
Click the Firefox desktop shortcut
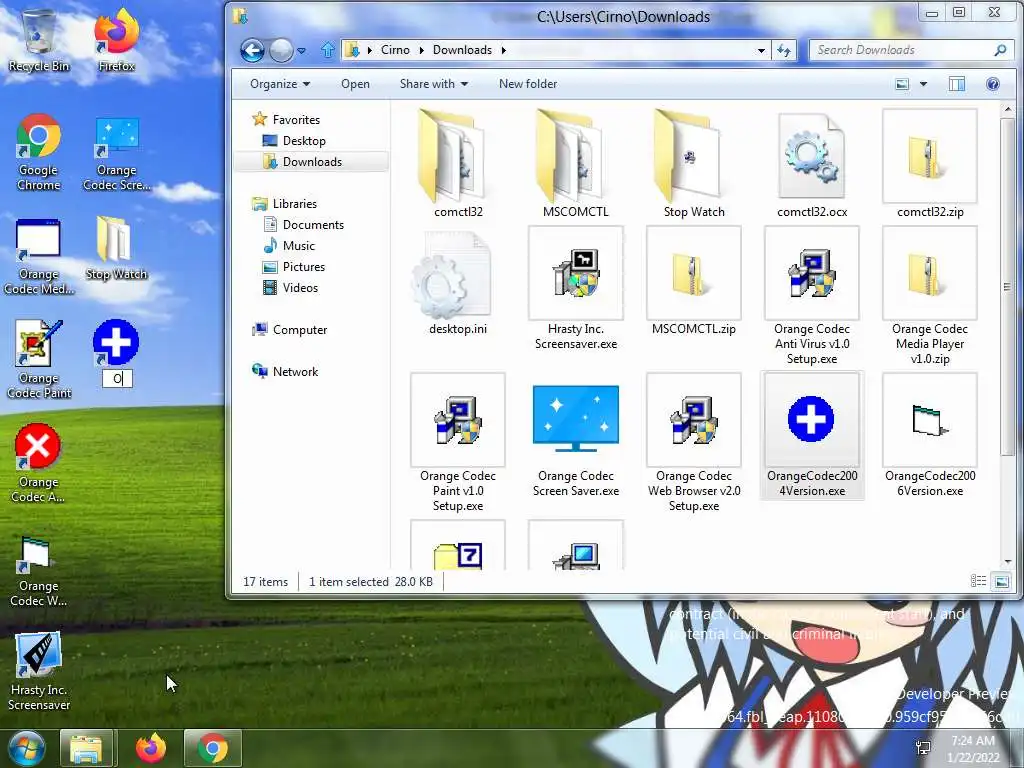coord(116,40)
